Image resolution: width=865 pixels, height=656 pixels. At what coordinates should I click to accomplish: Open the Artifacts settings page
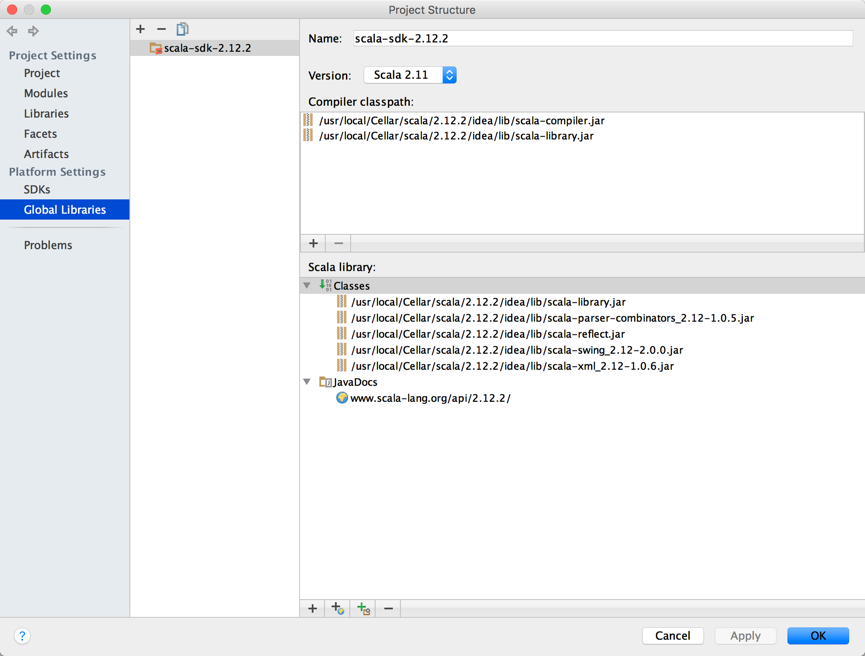click(x=46, y=154)
